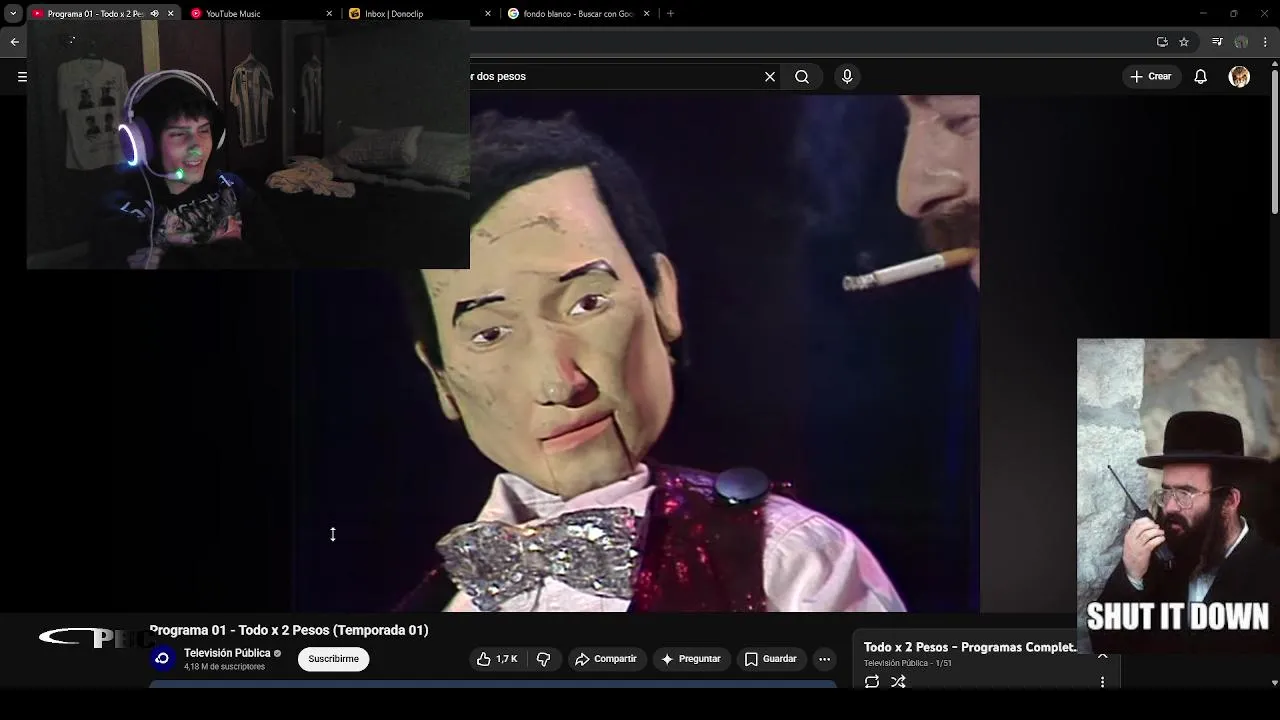
Task: Like the video (1,7 K)
Action: click(498, 659)
